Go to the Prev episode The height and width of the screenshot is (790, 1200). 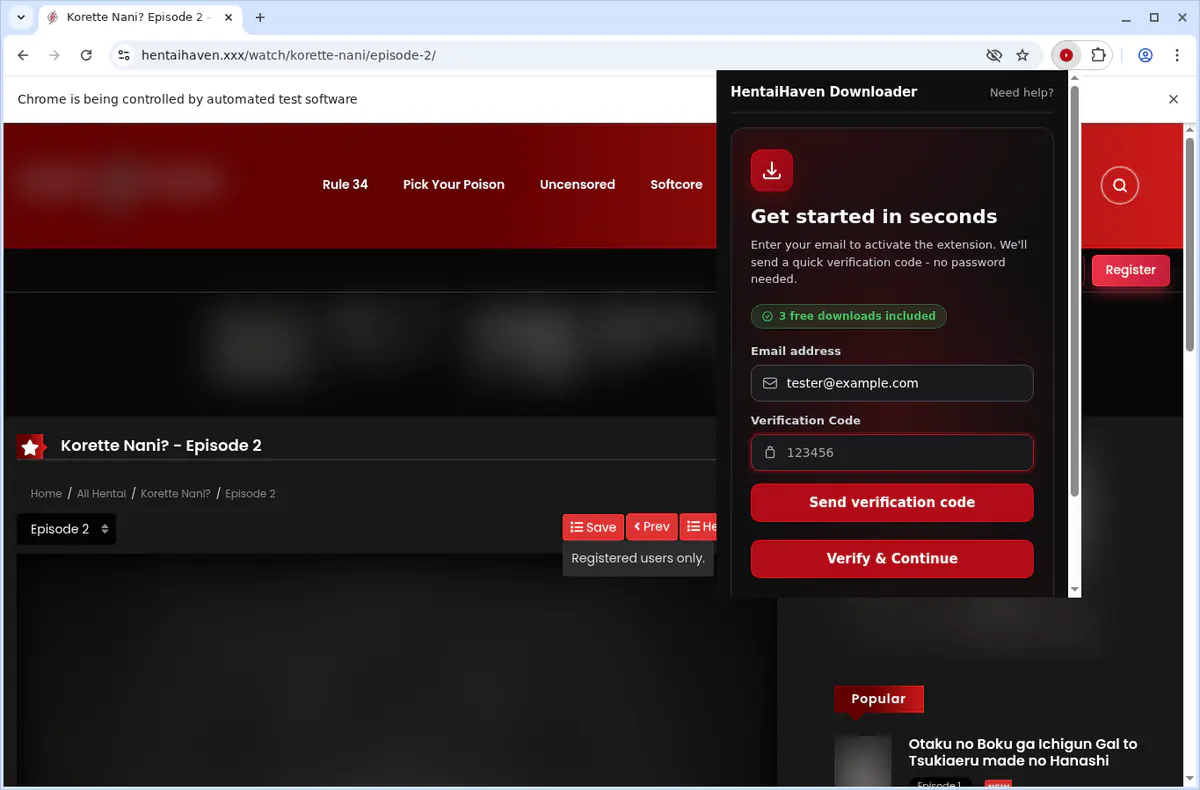click(x=652, y=527)
